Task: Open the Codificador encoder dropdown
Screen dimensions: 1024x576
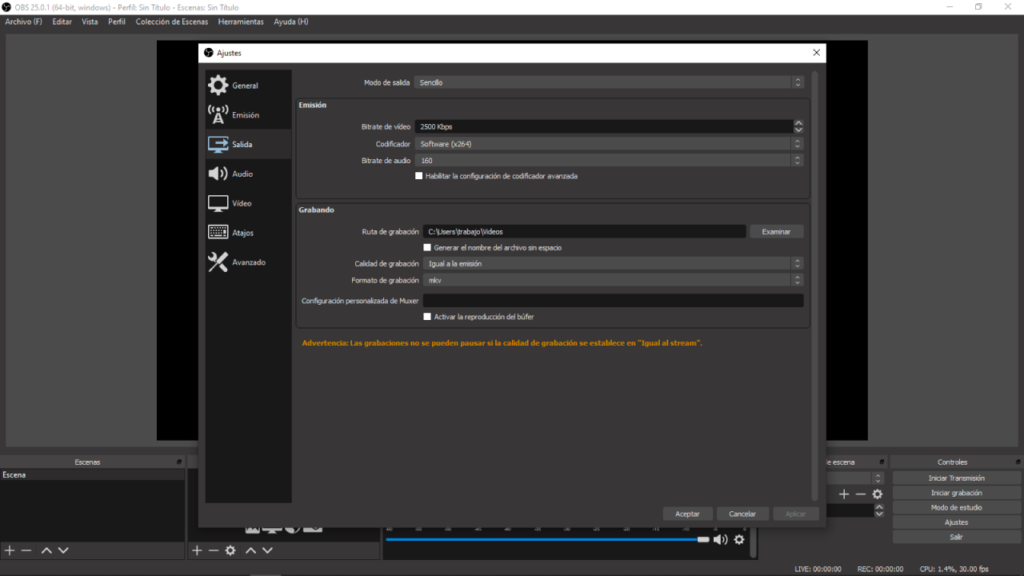Action: coord(609,144)
